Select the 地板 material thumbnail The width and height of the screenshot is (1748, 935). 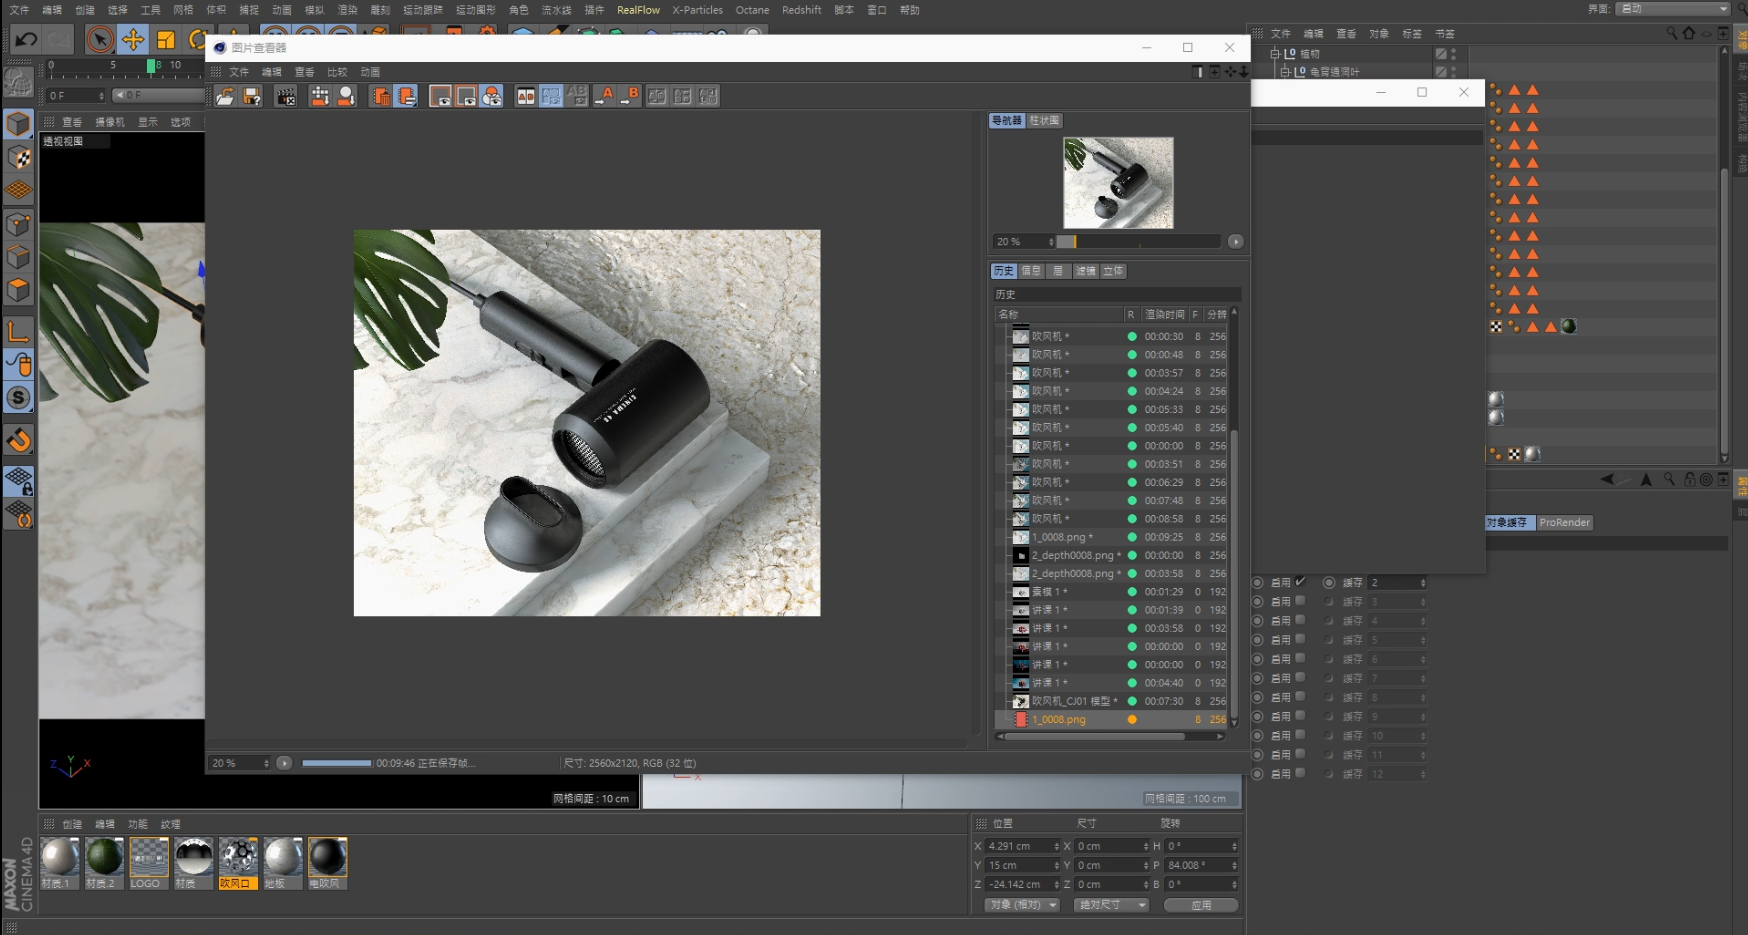pyautogui.click(x=283, y=864)
